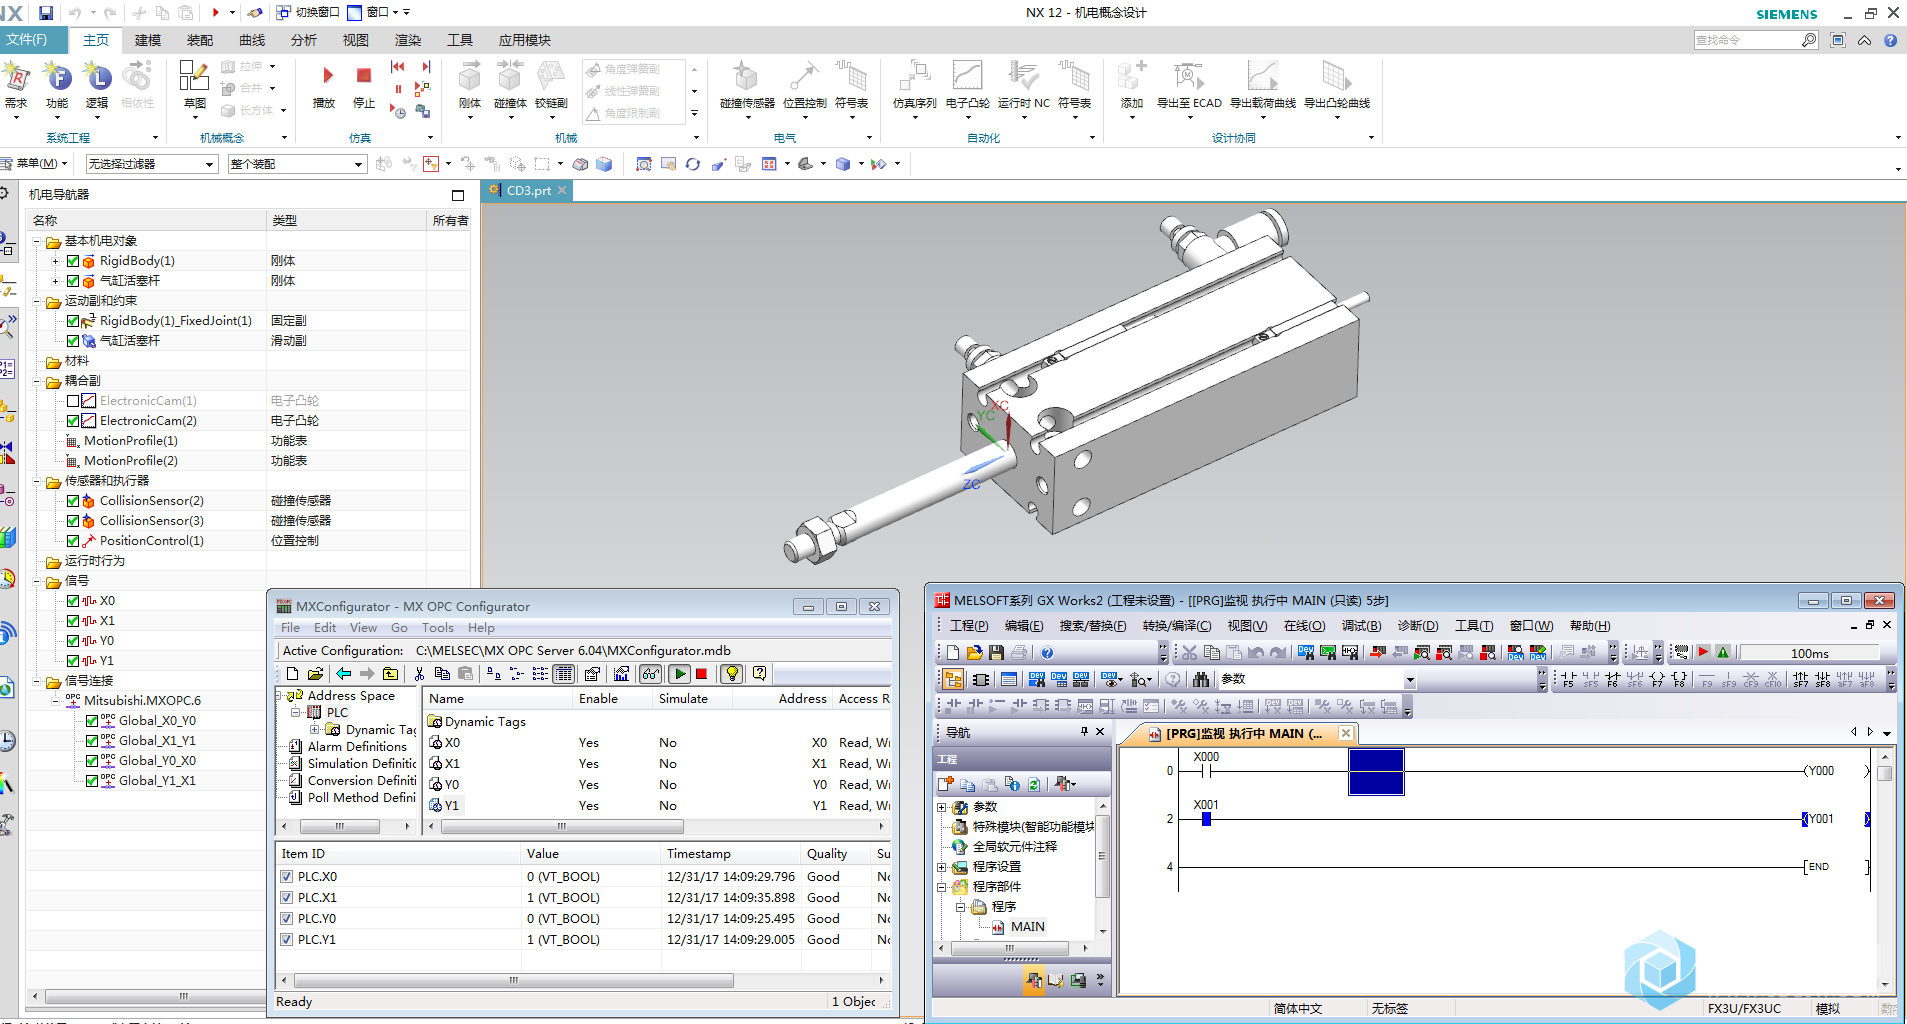The width and height of the screenshot is (1907, 1024).
Task: Click the 导出载荷曲线 icon
Action: click(1262, 76)
